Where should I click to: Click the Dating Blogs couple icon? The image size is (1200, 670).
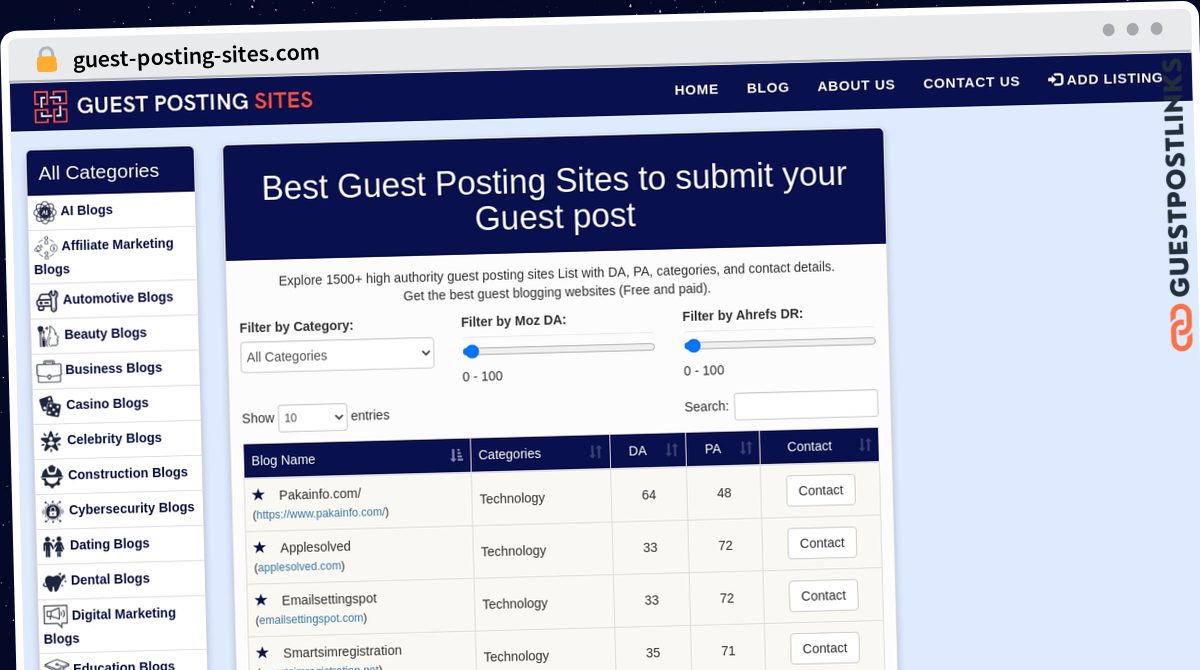click(x=53, y=547)
